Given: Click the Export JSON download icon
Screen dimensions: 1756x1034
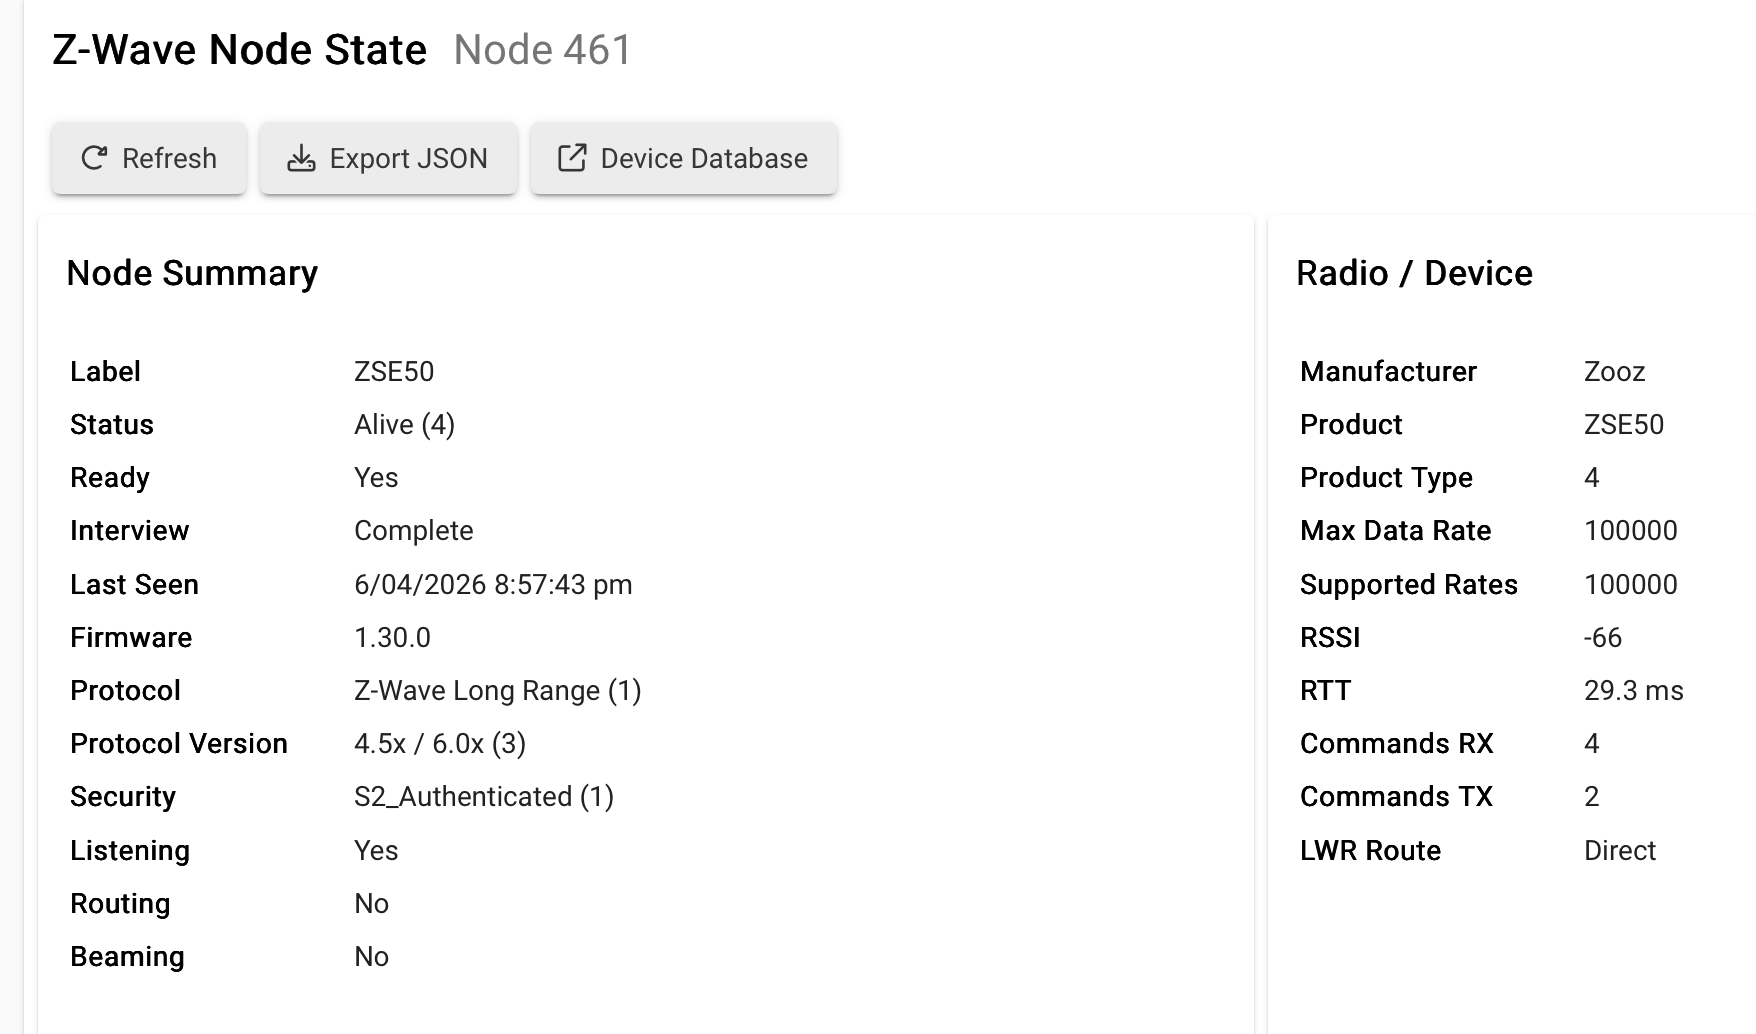Looking at the screenshot, I should tap(301, 158).
